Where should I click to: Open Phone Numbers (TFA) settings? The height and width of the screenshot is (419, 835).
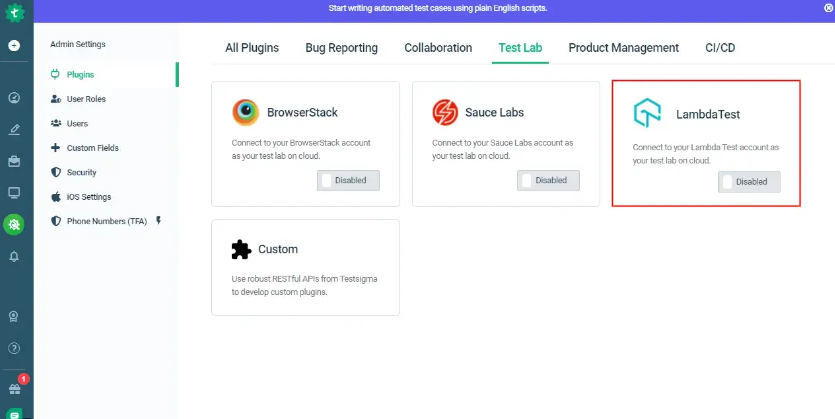click(106, 221)
